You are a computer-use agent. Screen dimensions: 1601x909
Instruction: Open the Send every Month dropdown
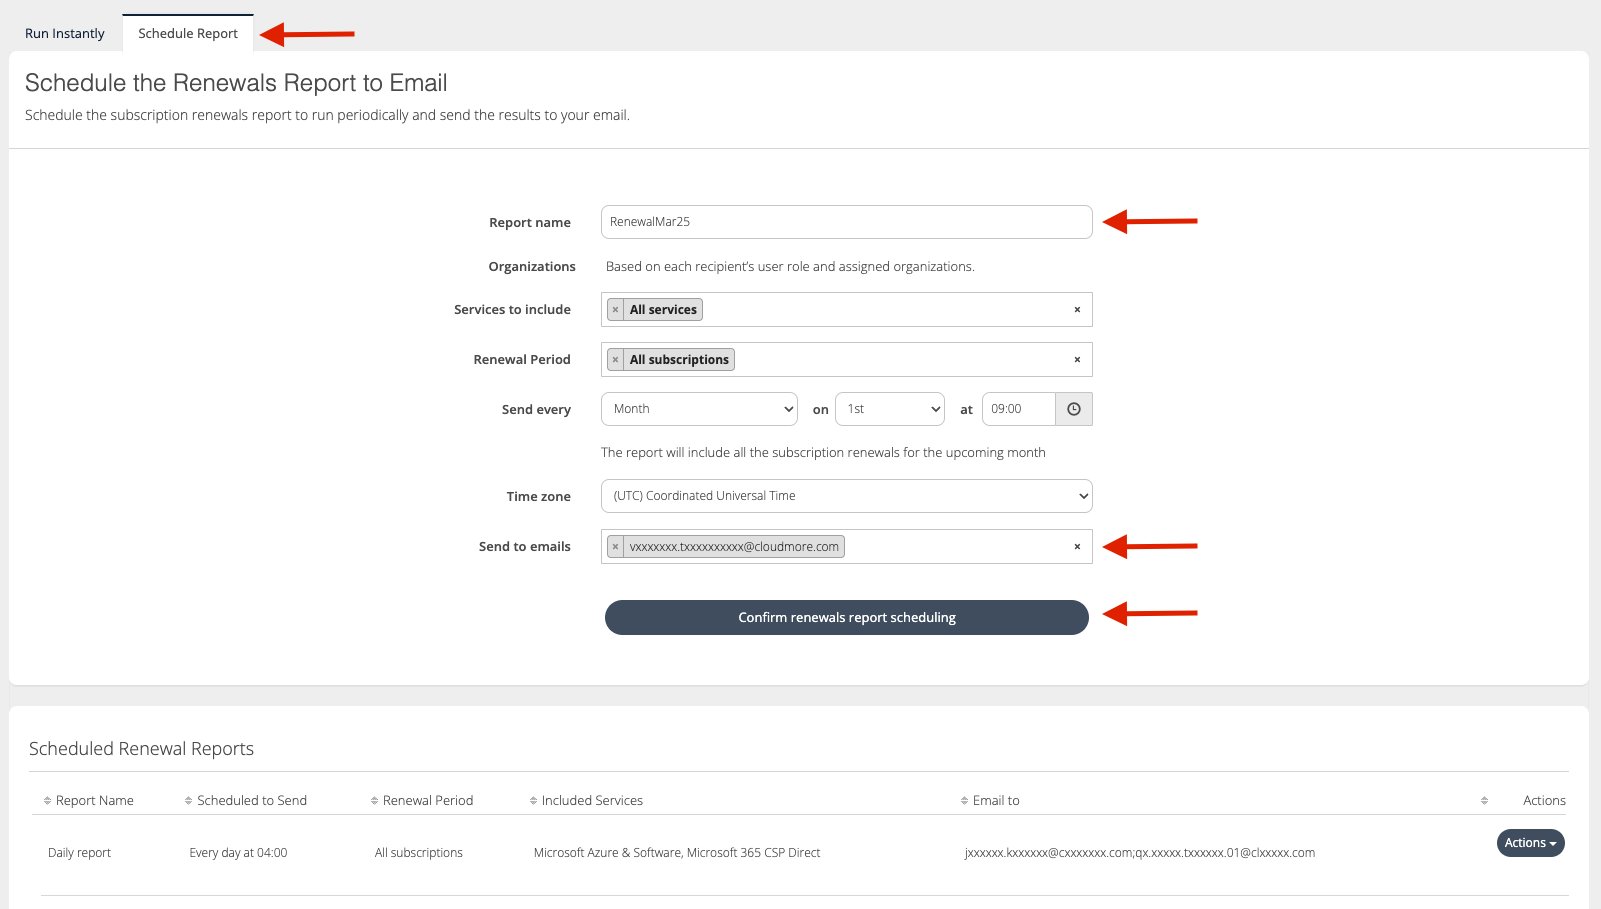coord(699,409)
